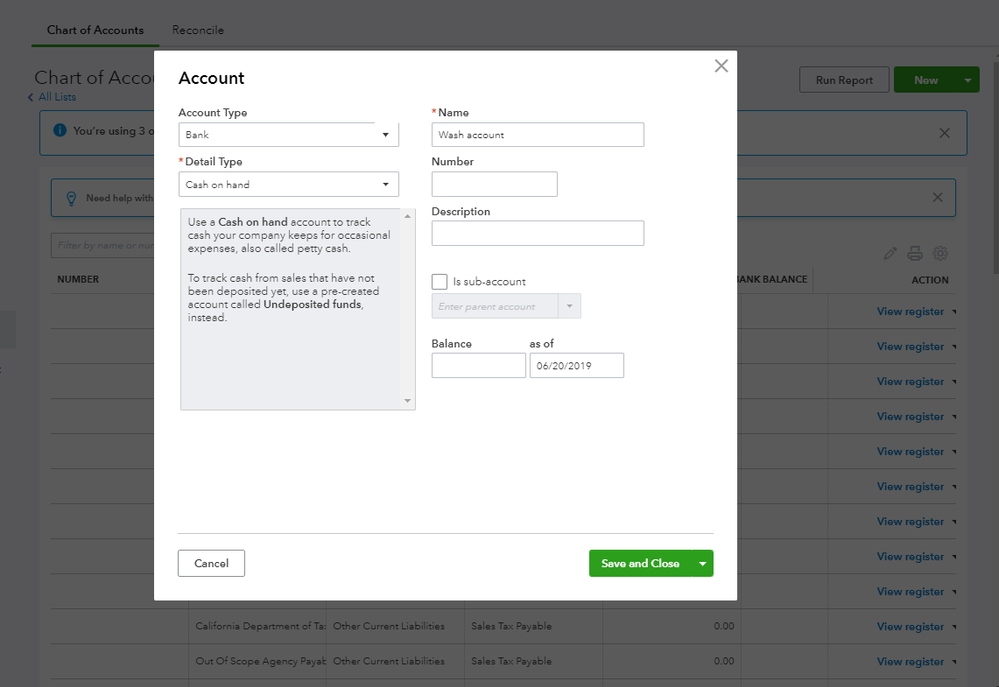Click the ACTION column header
The image size is (999, 687).
click(930, 280)
